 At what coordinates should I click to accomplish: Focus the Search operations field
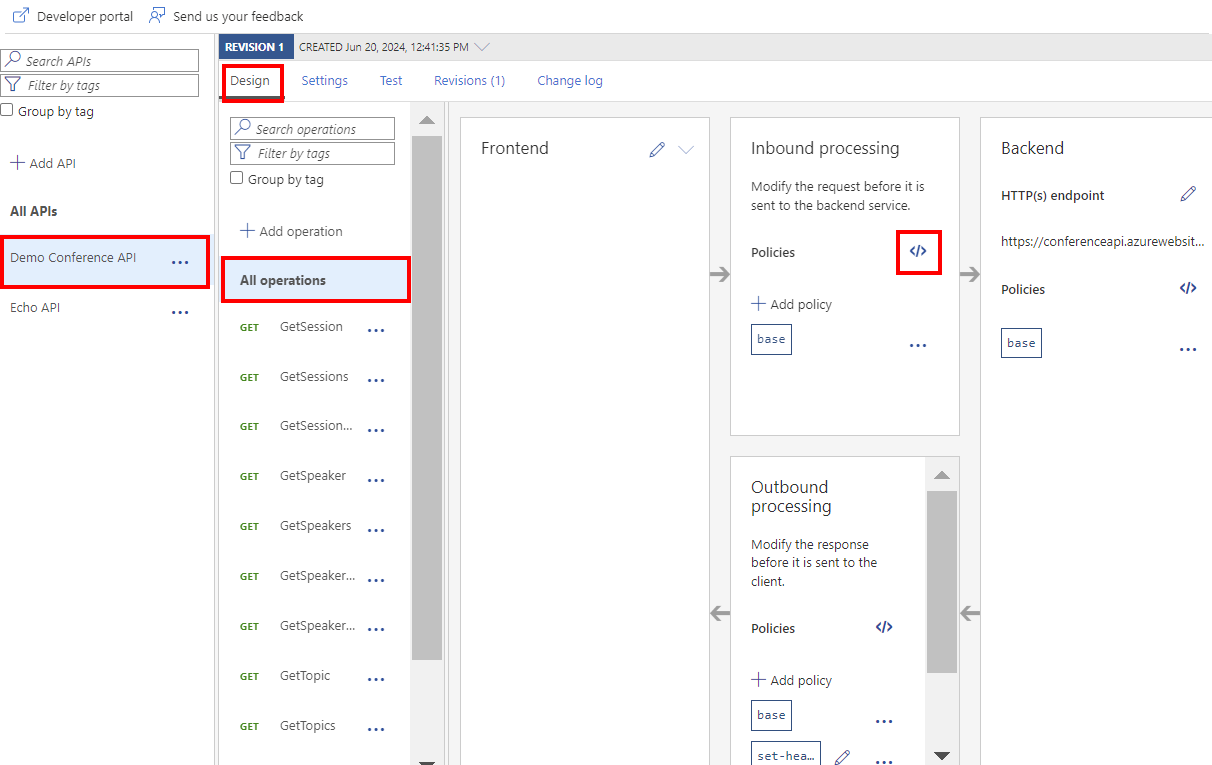[313, 129]
